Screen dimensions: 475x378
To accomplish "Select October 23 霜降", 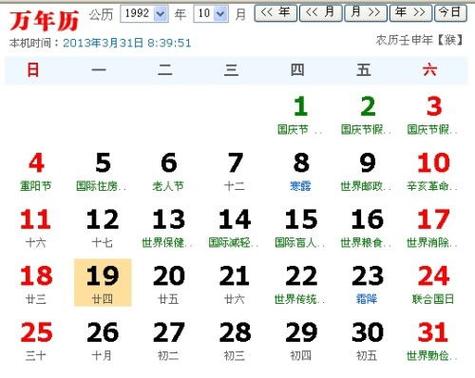I will 366,284.
